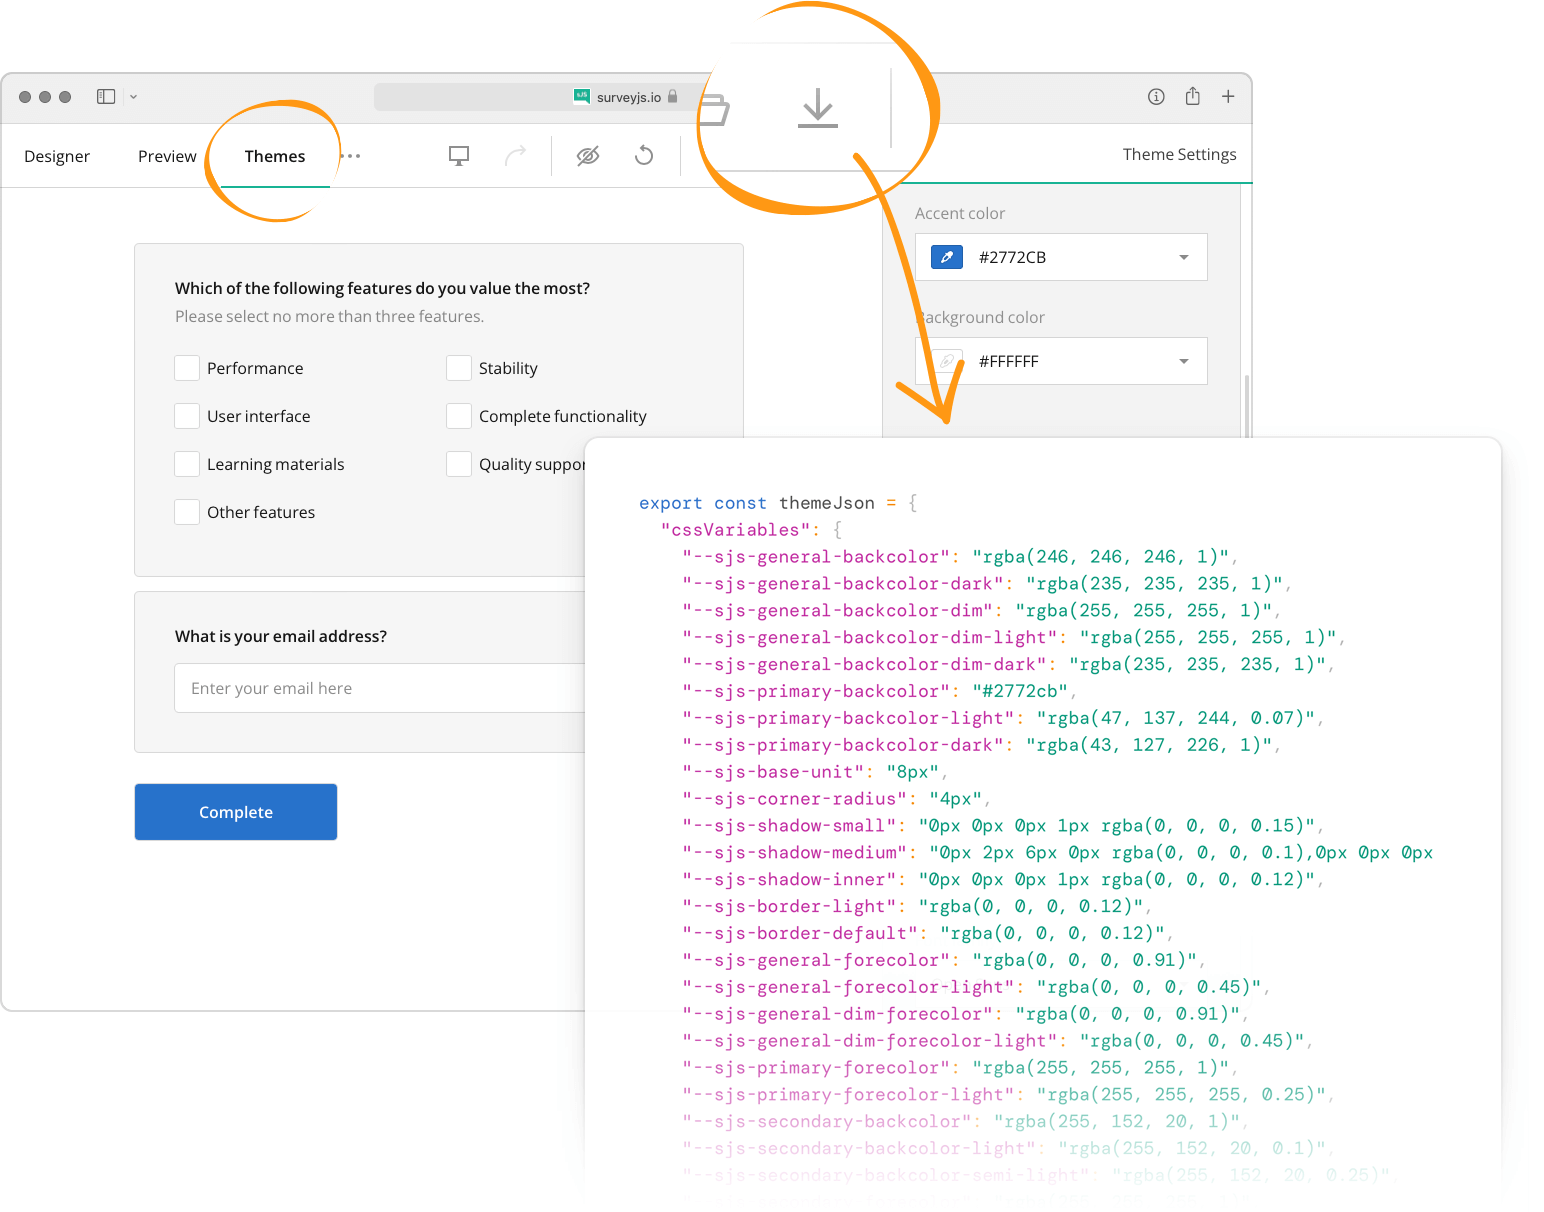Click the Background color eyedropper icon

(x=945, y=361)
